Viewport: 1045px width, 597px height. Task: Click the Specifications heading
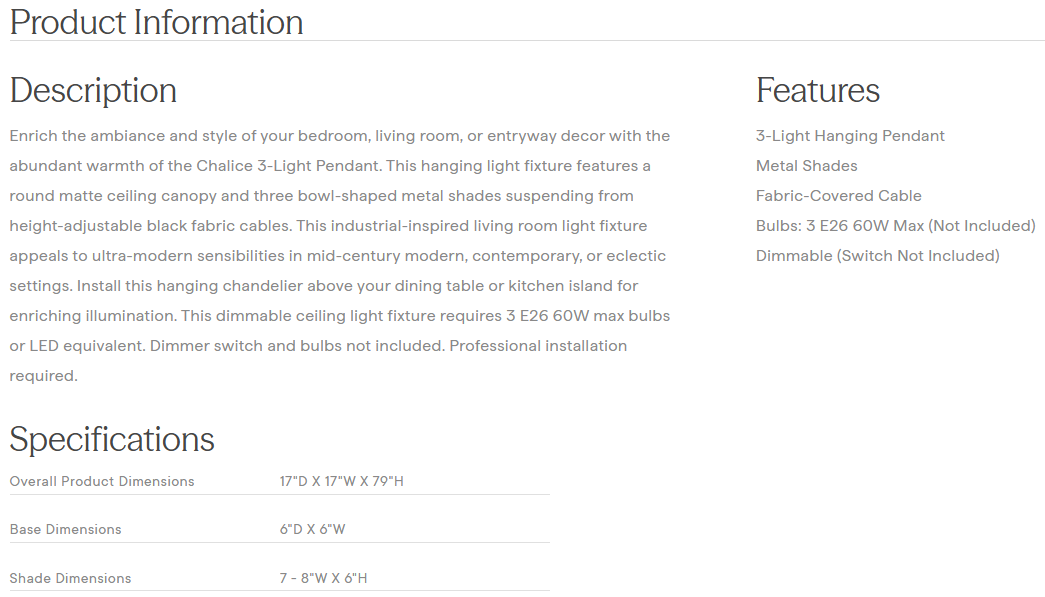(x=112, y=440)
